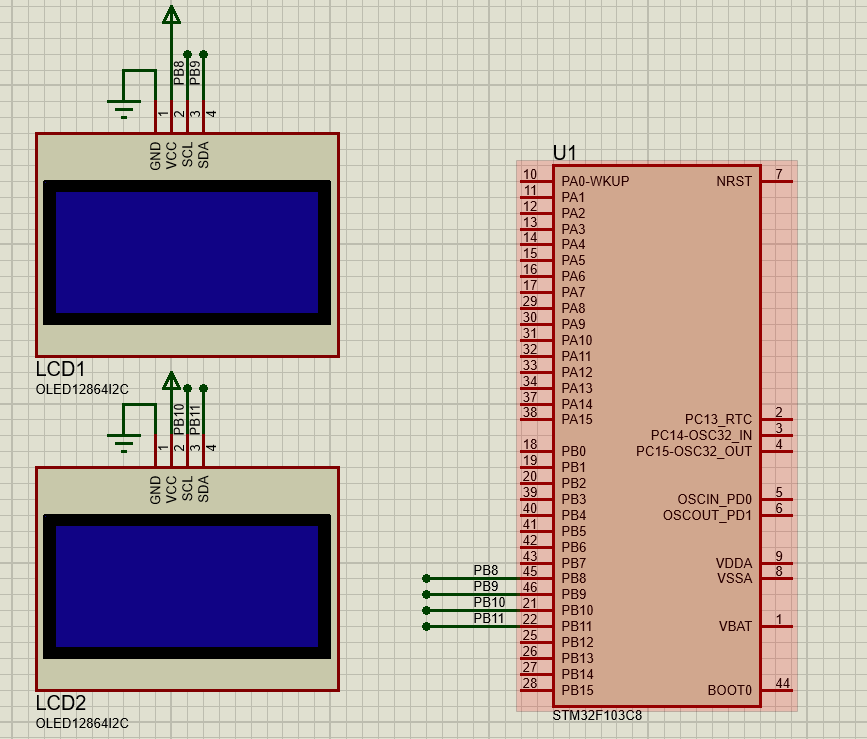Select the dark display screen of LCD1
This screenshot has height=739, width=867.
point(186,250)
